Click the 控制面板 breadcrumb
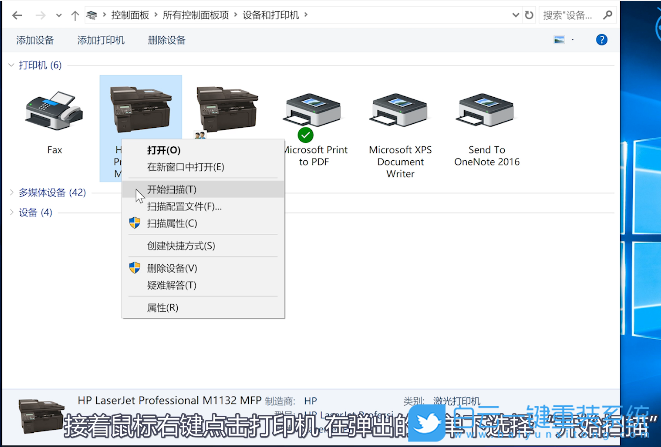Image resolution: width=661 pixels, height=447 pixels. tap(130, 15)
